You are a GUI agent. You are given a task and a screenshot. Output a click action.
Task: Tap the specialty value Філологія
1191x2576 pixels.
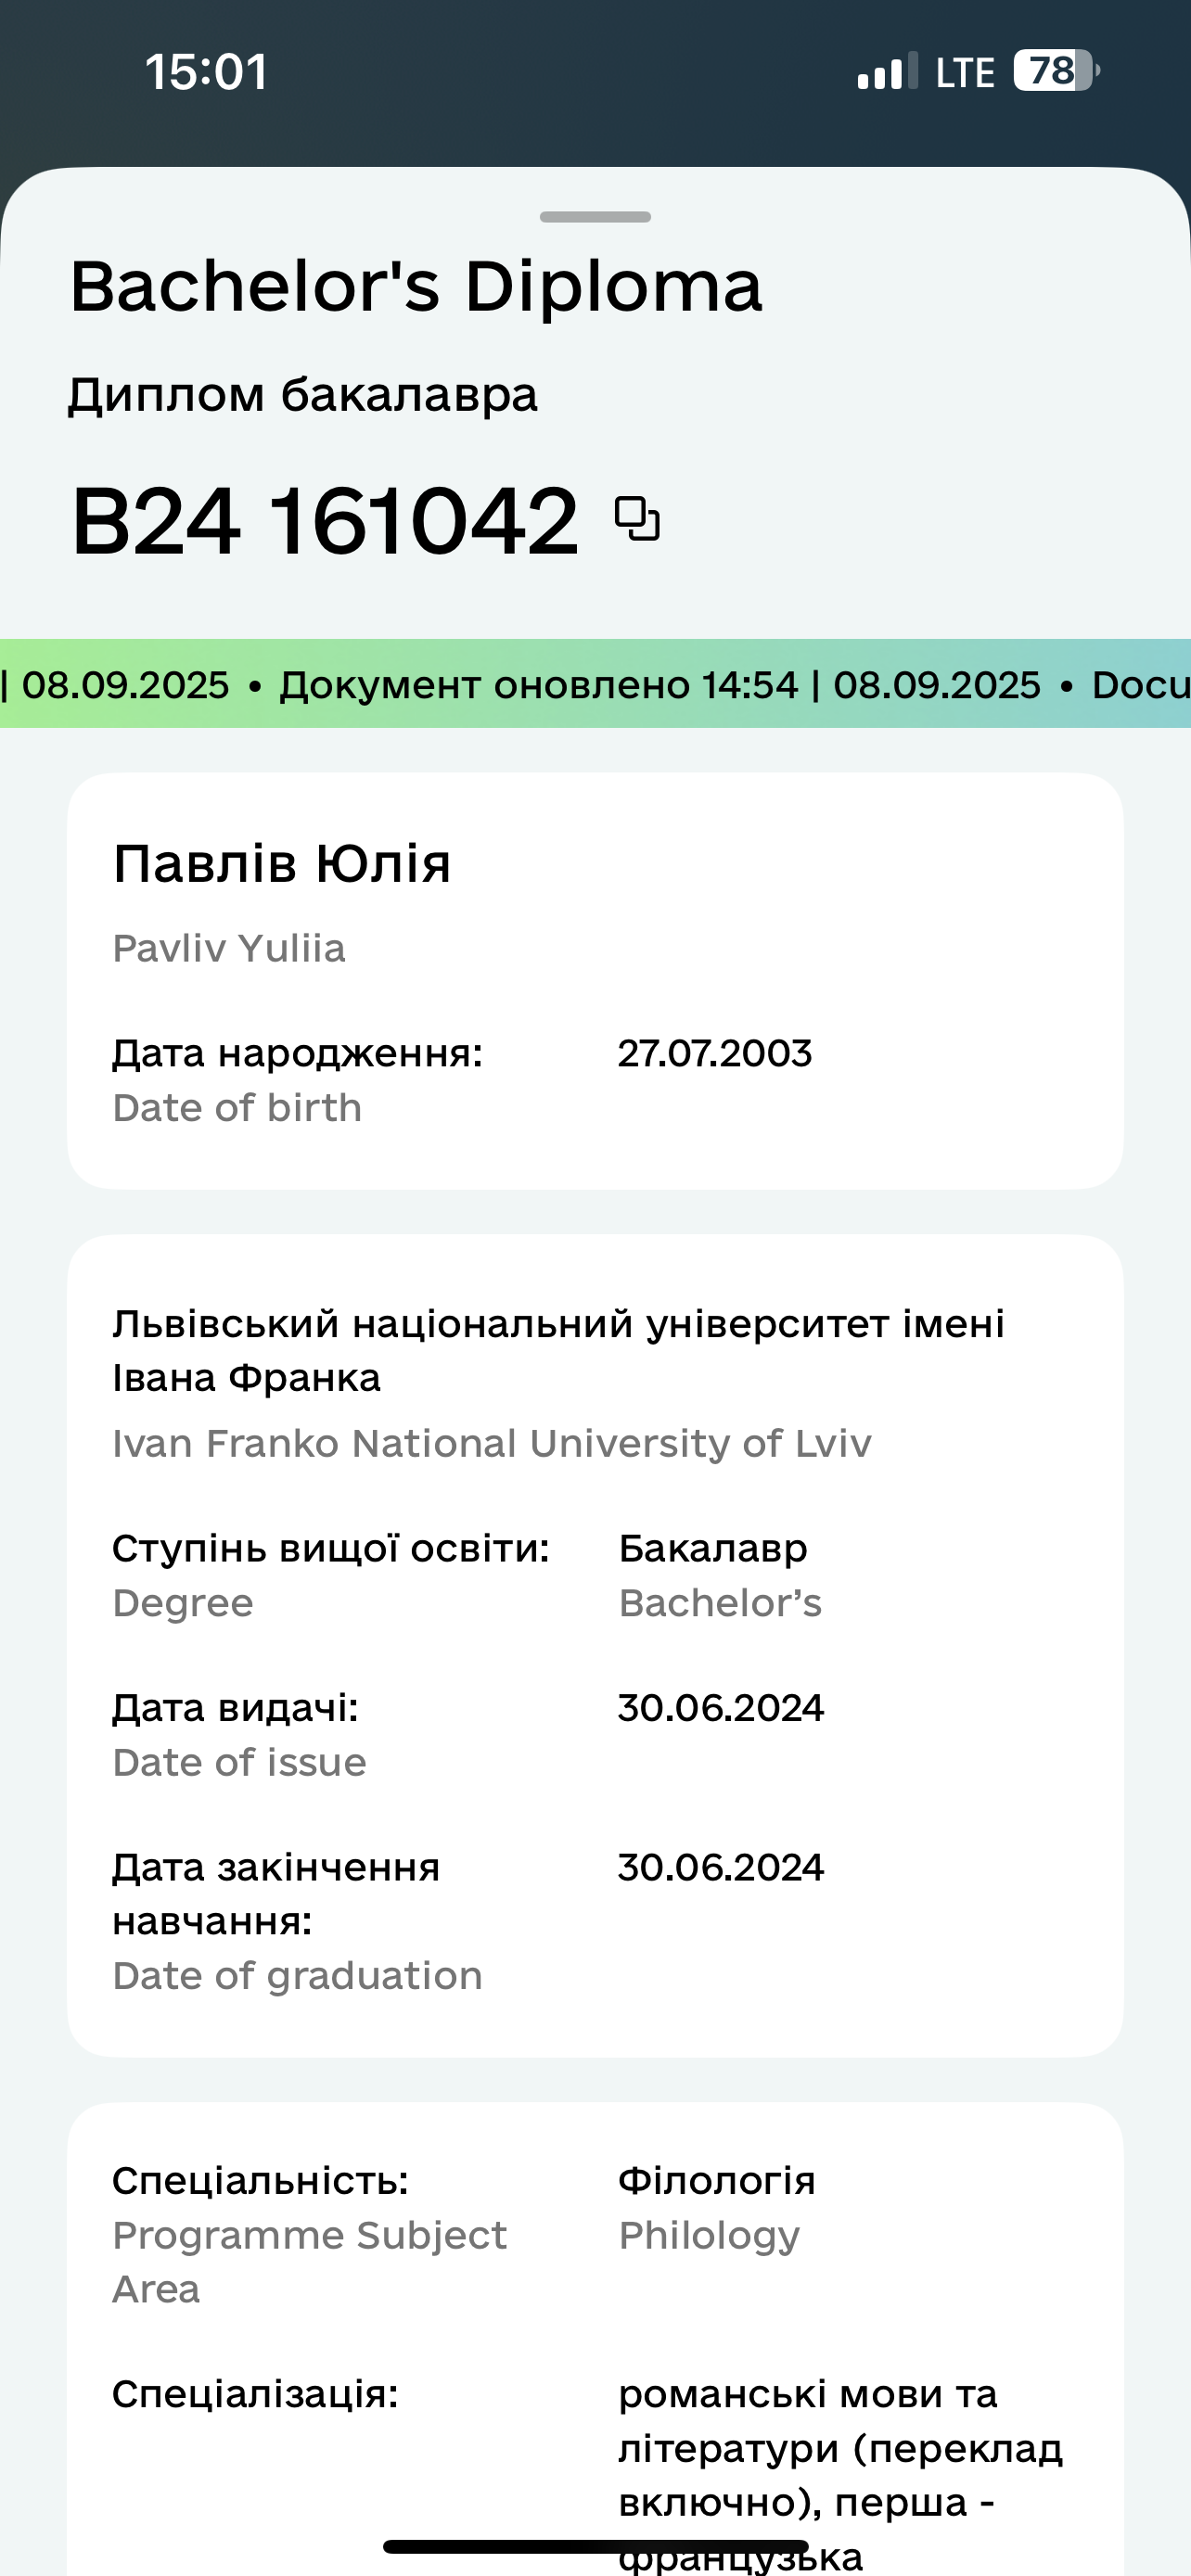click(x=717, y=2180)
